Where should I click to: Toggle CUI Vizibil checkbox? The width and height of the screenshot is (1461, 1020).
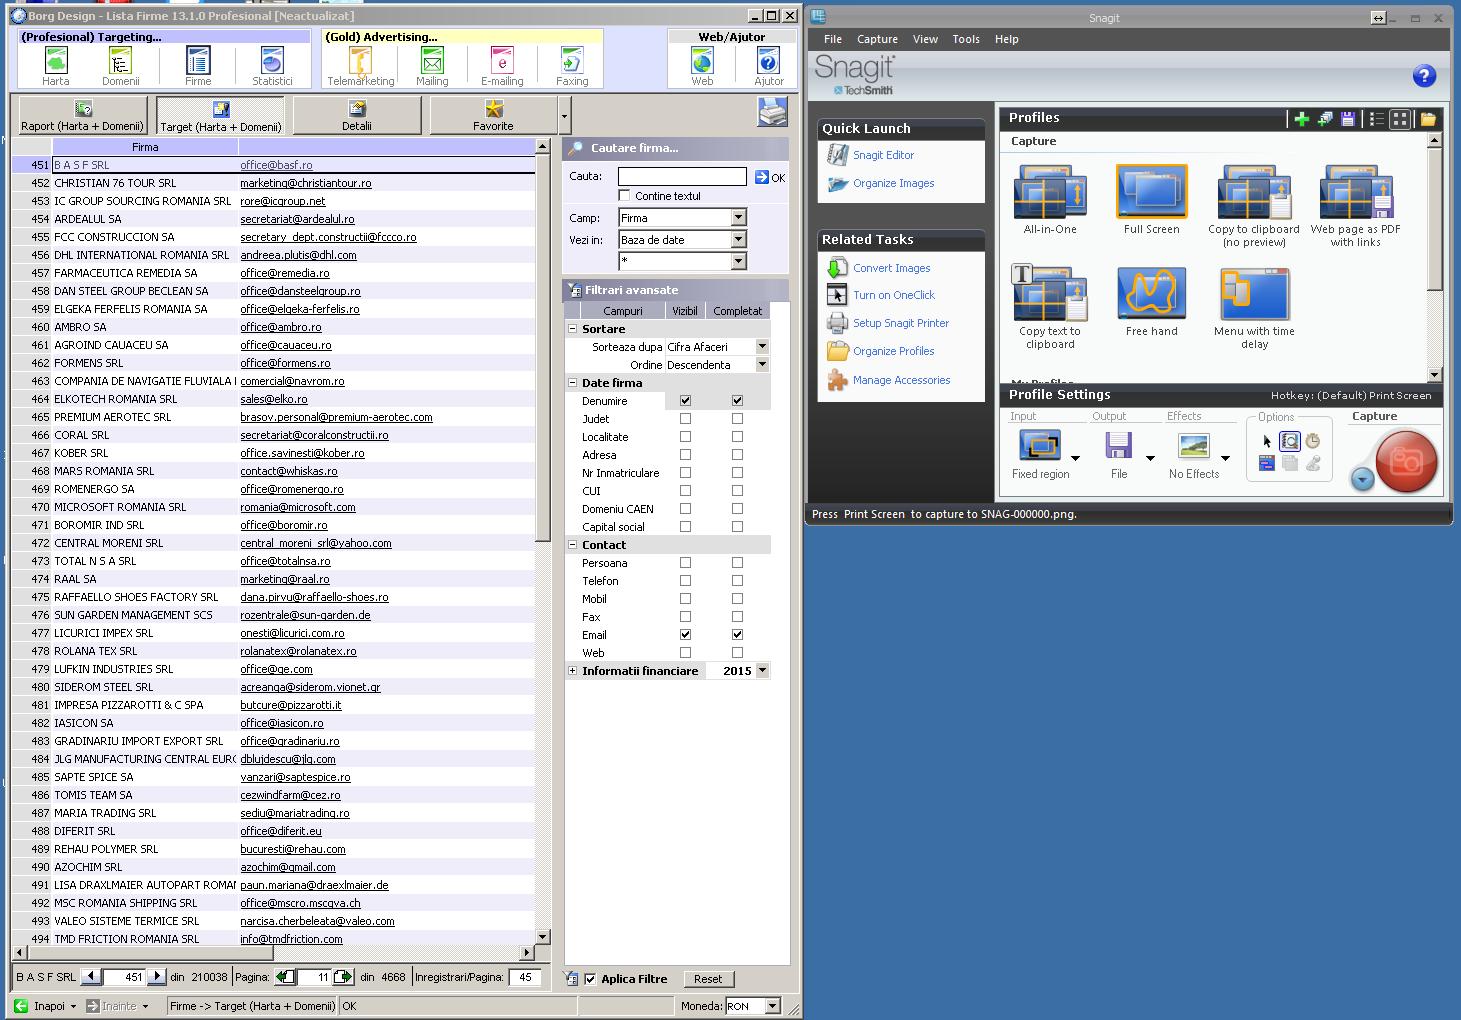point(685,491)
